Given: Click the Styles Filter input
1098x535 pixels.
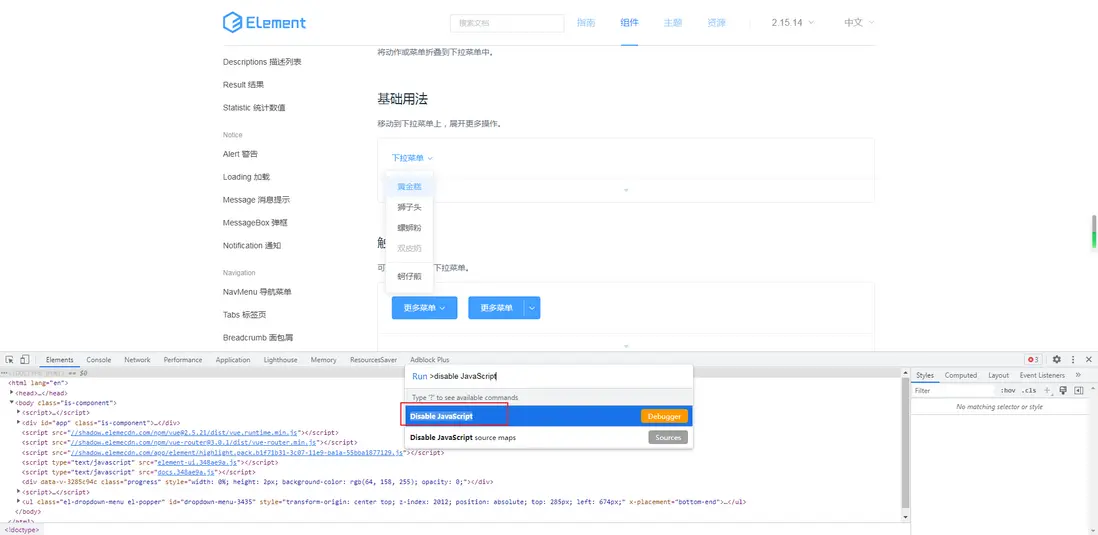Looking at the screenshot, I should tap(954, 391).
